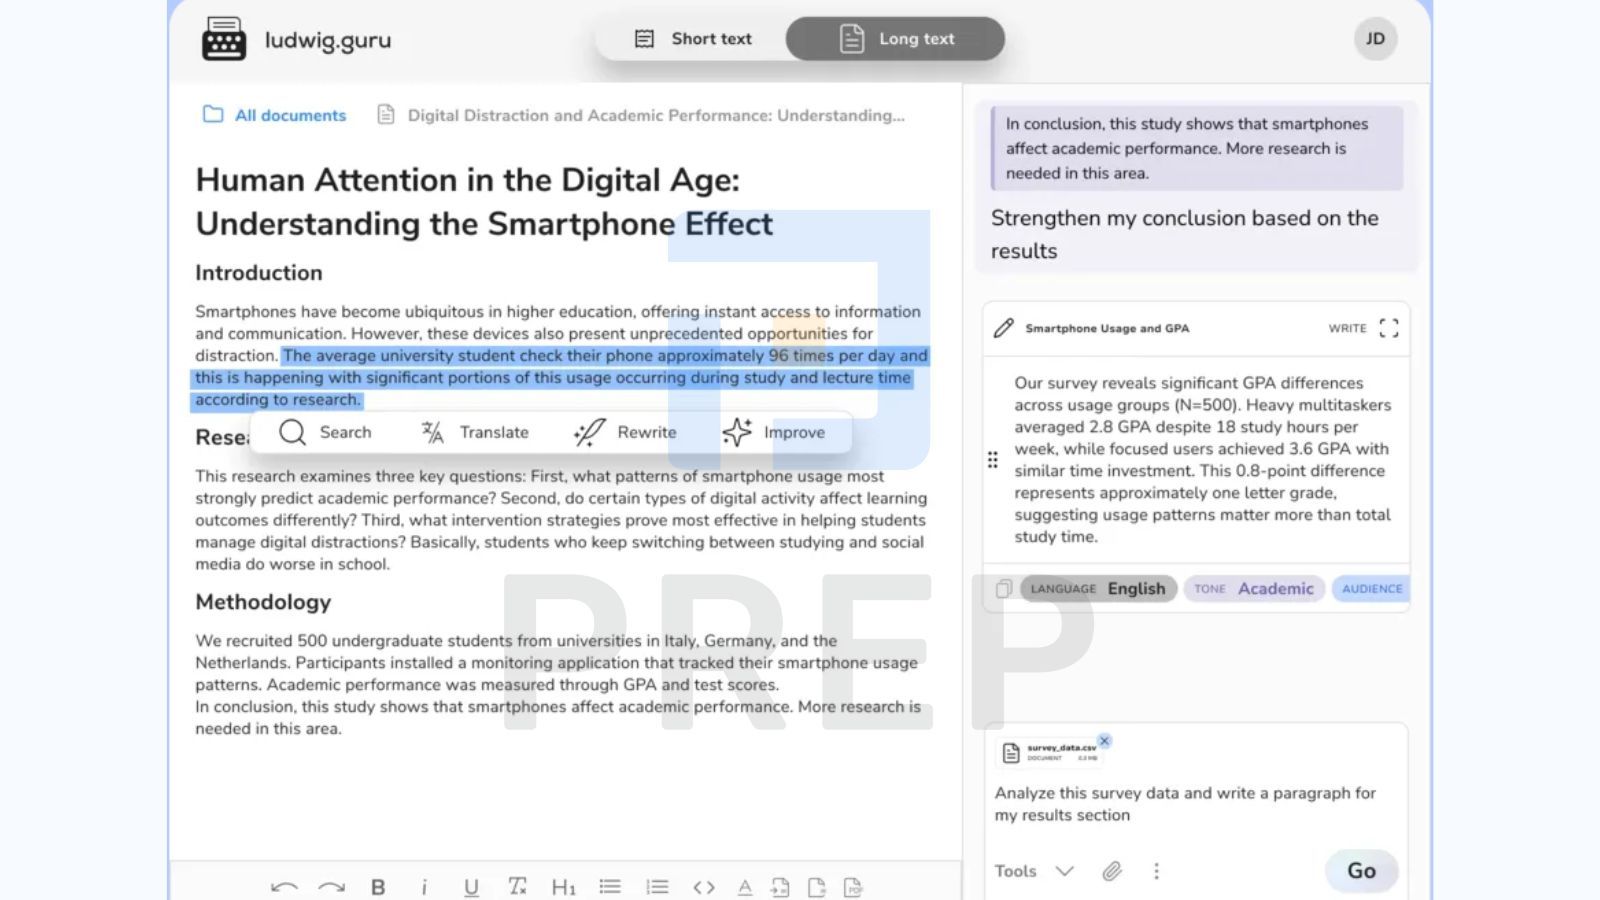Open the Language English selector
This screenshot has width=1600, height=900.
tap(1098, 589)
